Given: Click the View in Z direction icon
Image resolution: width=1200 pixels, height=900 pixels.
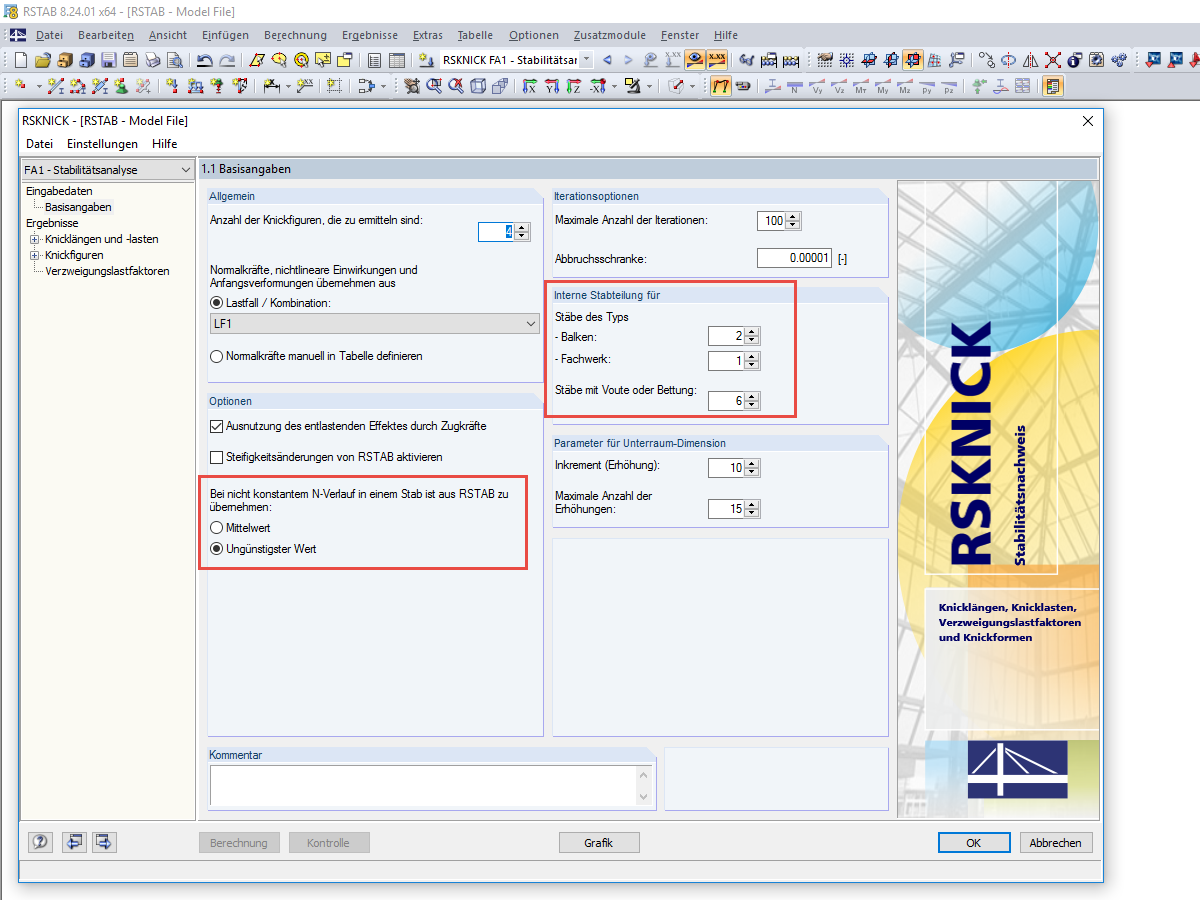Looking at the screenshot, I should coord(573,86).
